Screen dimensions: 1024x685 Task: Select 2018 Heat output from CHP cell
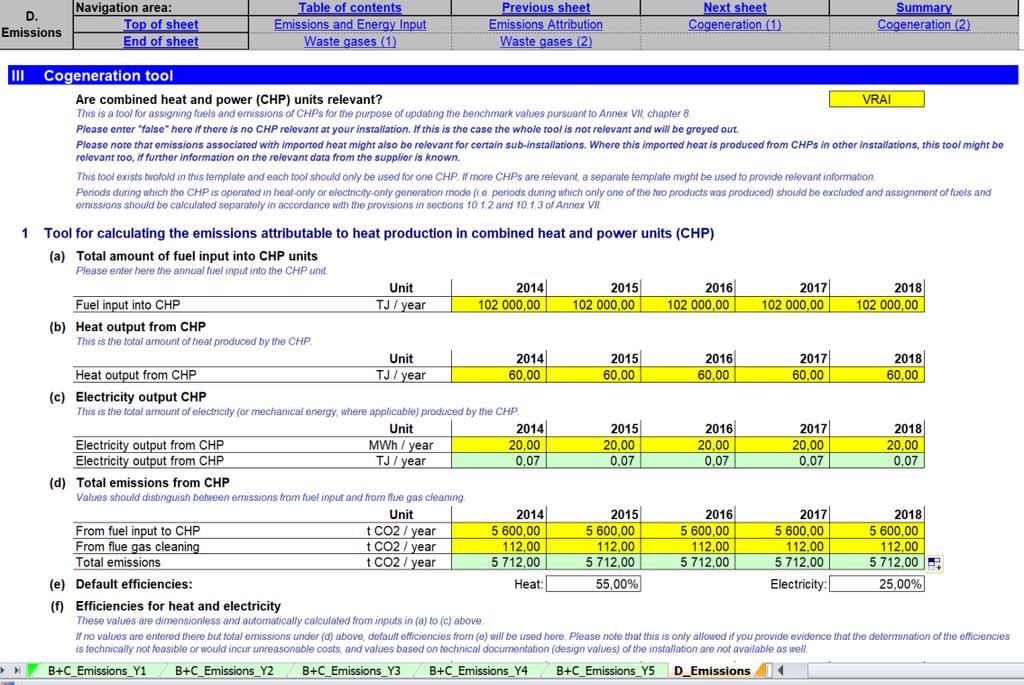pyautogui.click(x=877, y=375)
